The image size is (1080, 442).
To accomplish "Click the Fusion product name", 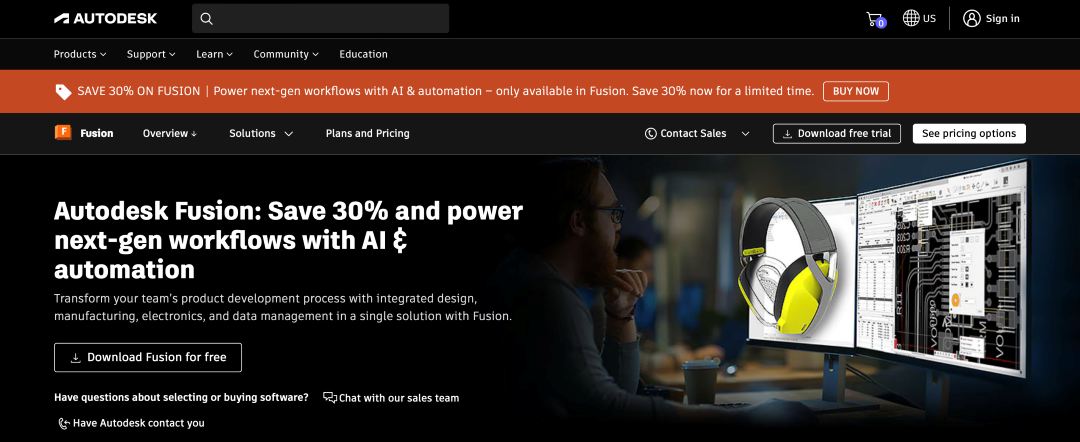I will [96, 134].
